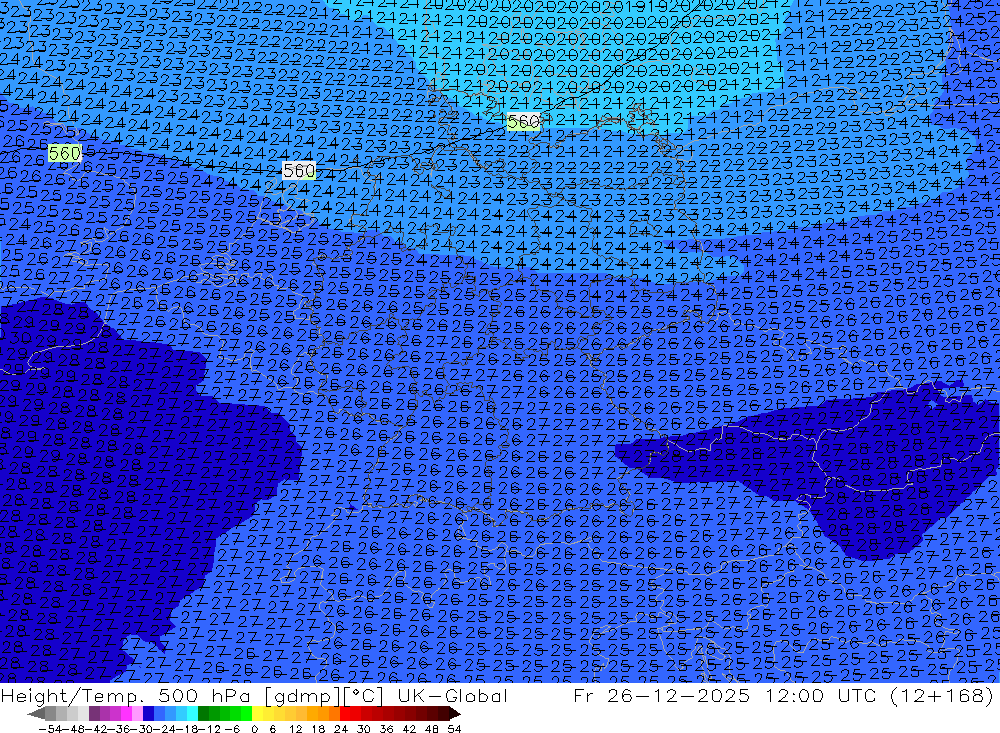Screen dimensions: 1000x733
Task: Click the dark green swatch above -12
Action: (203, 714)
